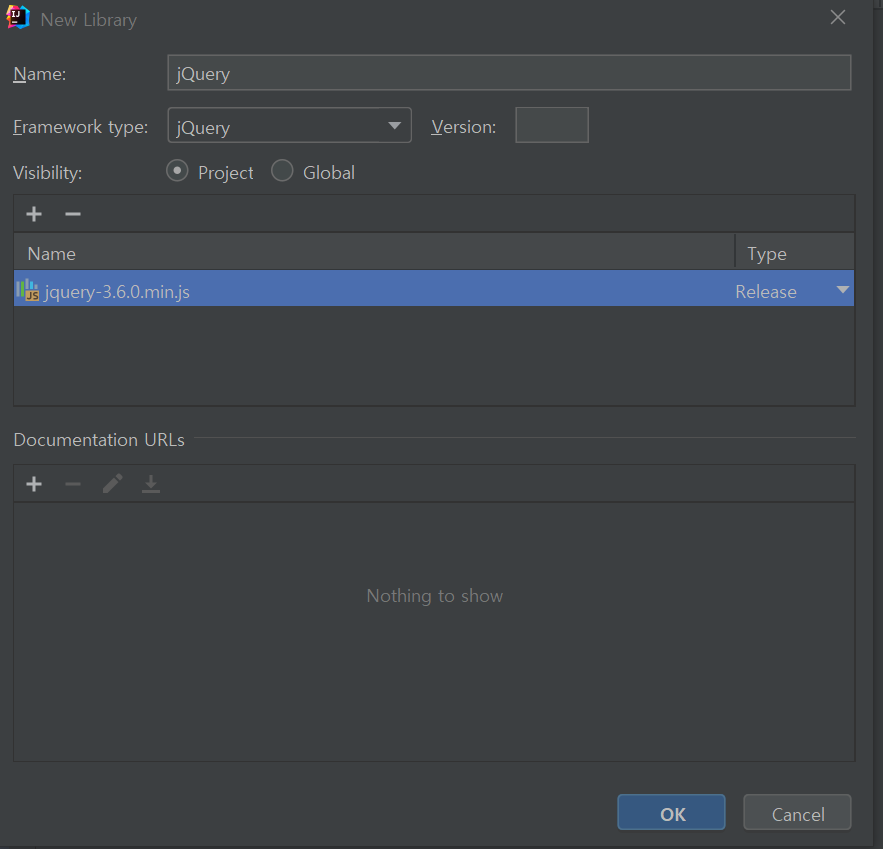
Task: Confirm with the OK button
Action: tap(671, 812)
